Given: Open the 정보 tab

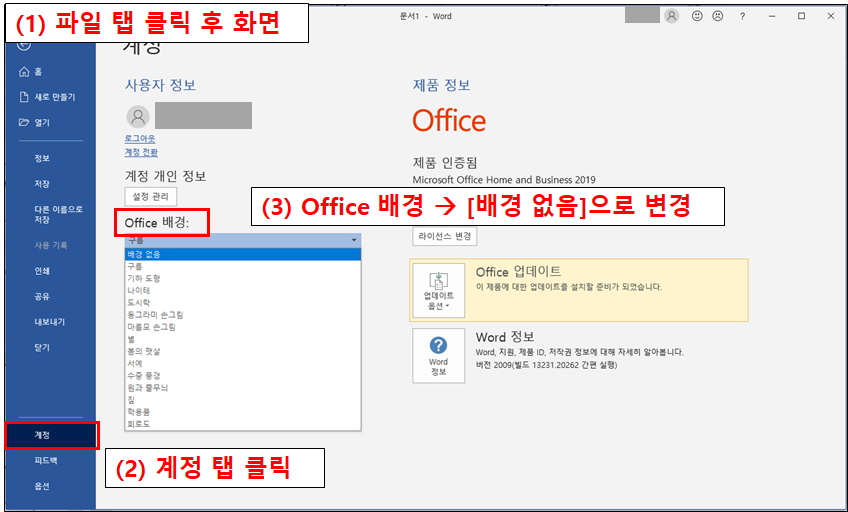Looking at the screenshot, I should pyautogui.click(x=42, y=158).
